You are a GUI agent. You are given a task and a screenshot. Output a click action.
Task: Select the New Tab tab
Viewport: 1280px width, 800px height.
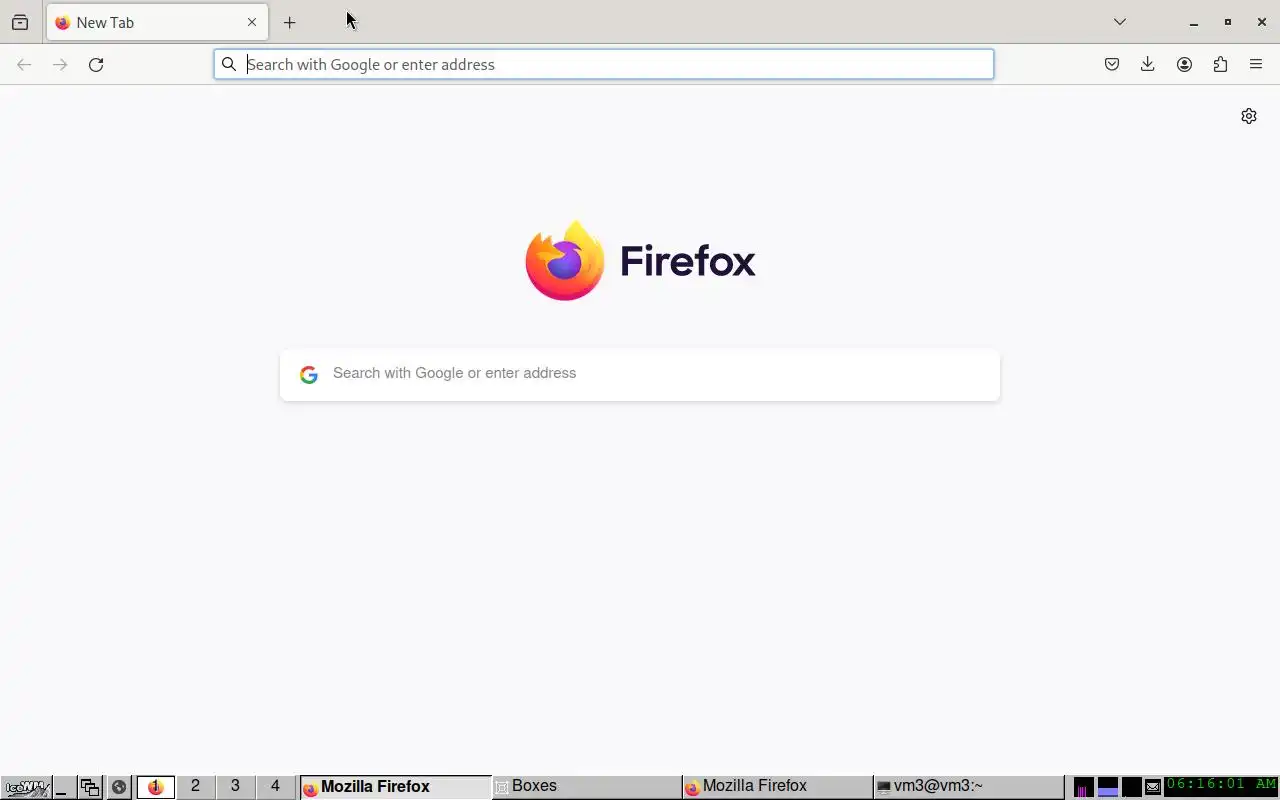157,22
